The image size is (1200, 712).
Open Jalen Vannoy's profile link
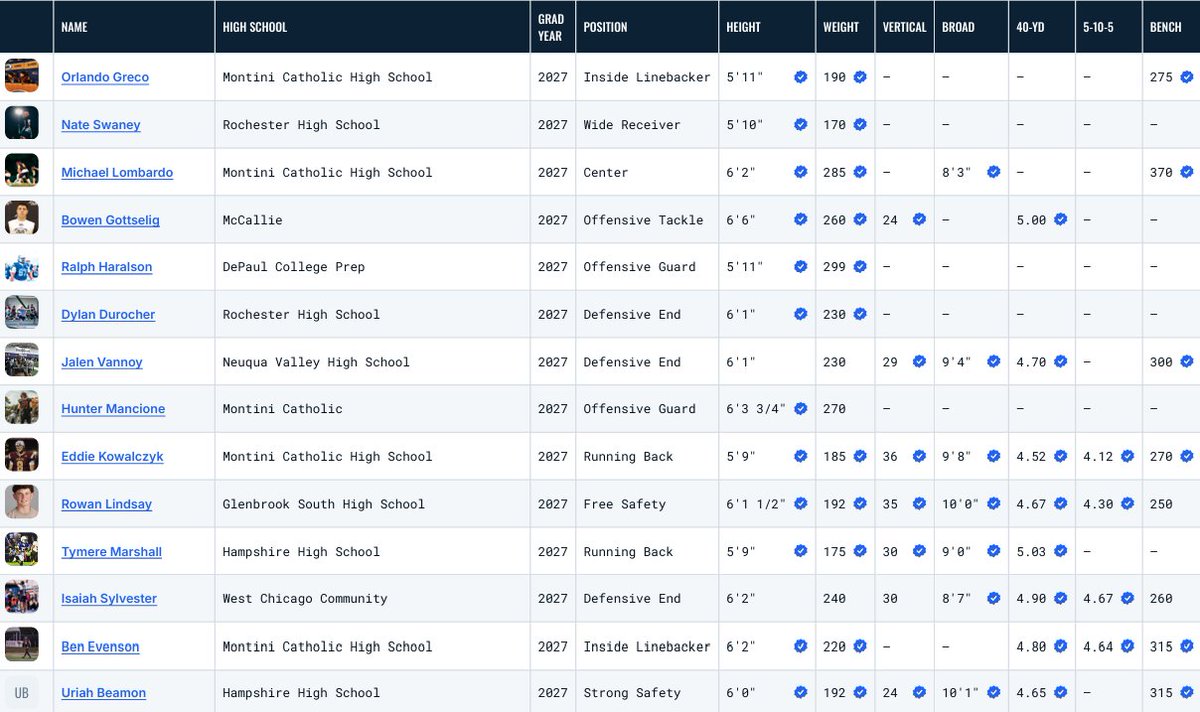pos(102,362)
